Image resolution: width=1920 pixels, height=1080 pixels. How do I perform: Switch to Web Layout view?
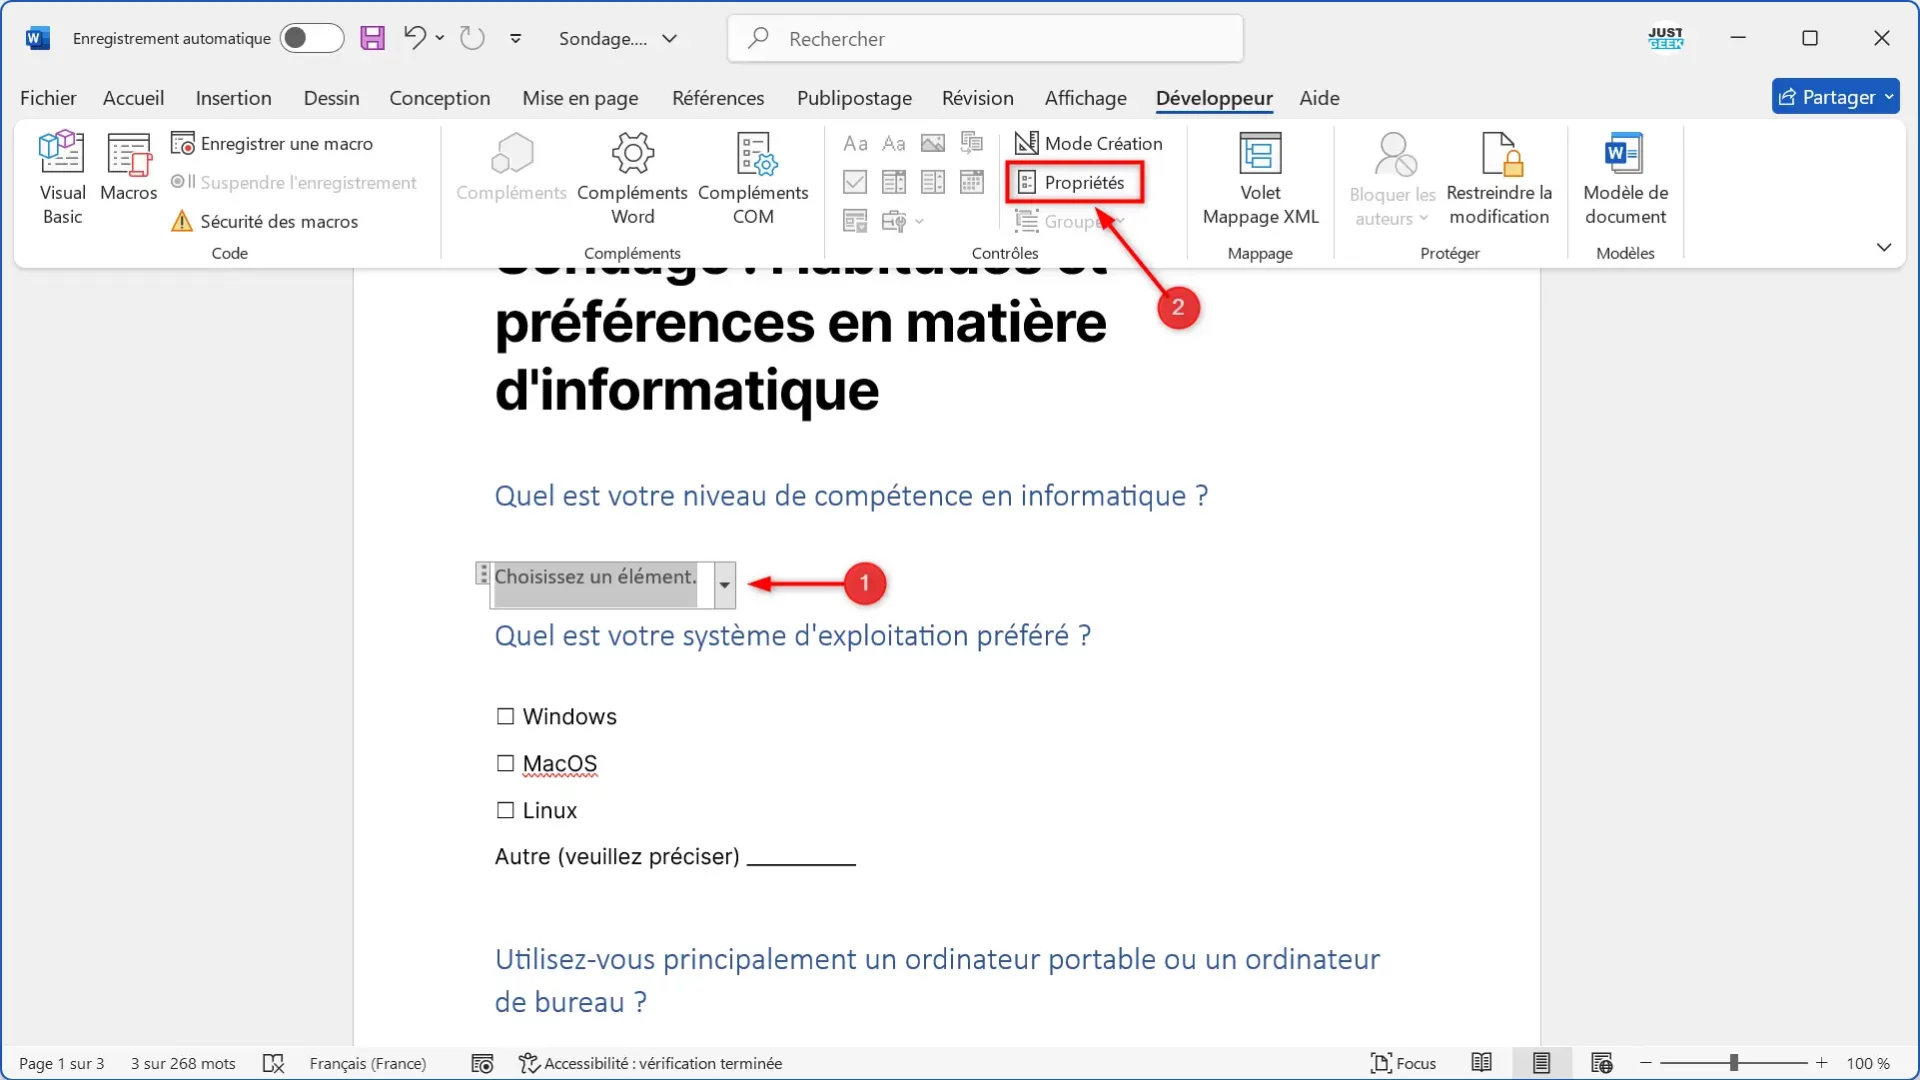1601,1063
